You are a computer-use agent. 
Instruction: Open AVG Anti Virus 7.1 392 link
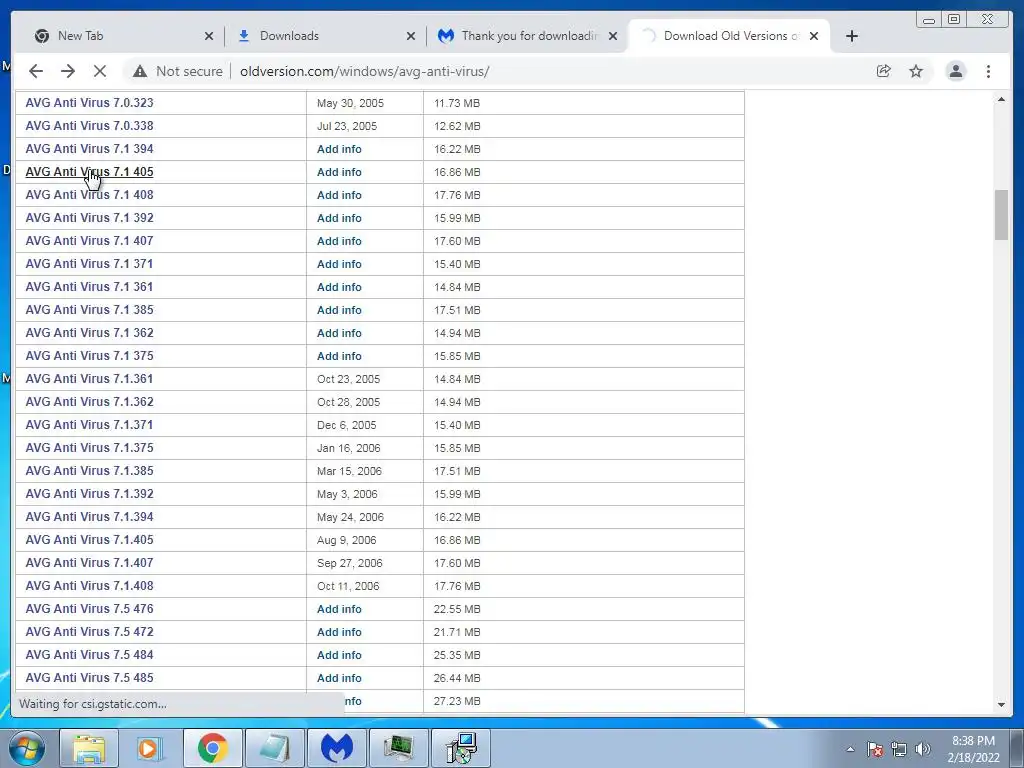click(89, 217)
